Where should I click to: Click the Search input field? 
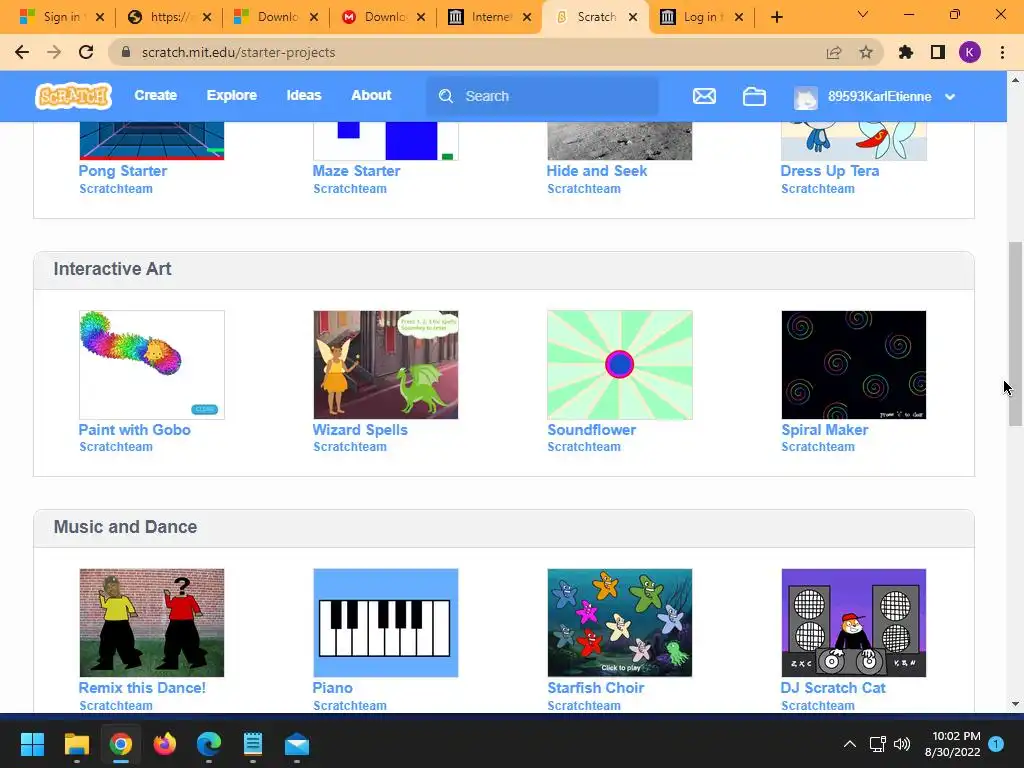pyautogui.click(x=542, y=96)
